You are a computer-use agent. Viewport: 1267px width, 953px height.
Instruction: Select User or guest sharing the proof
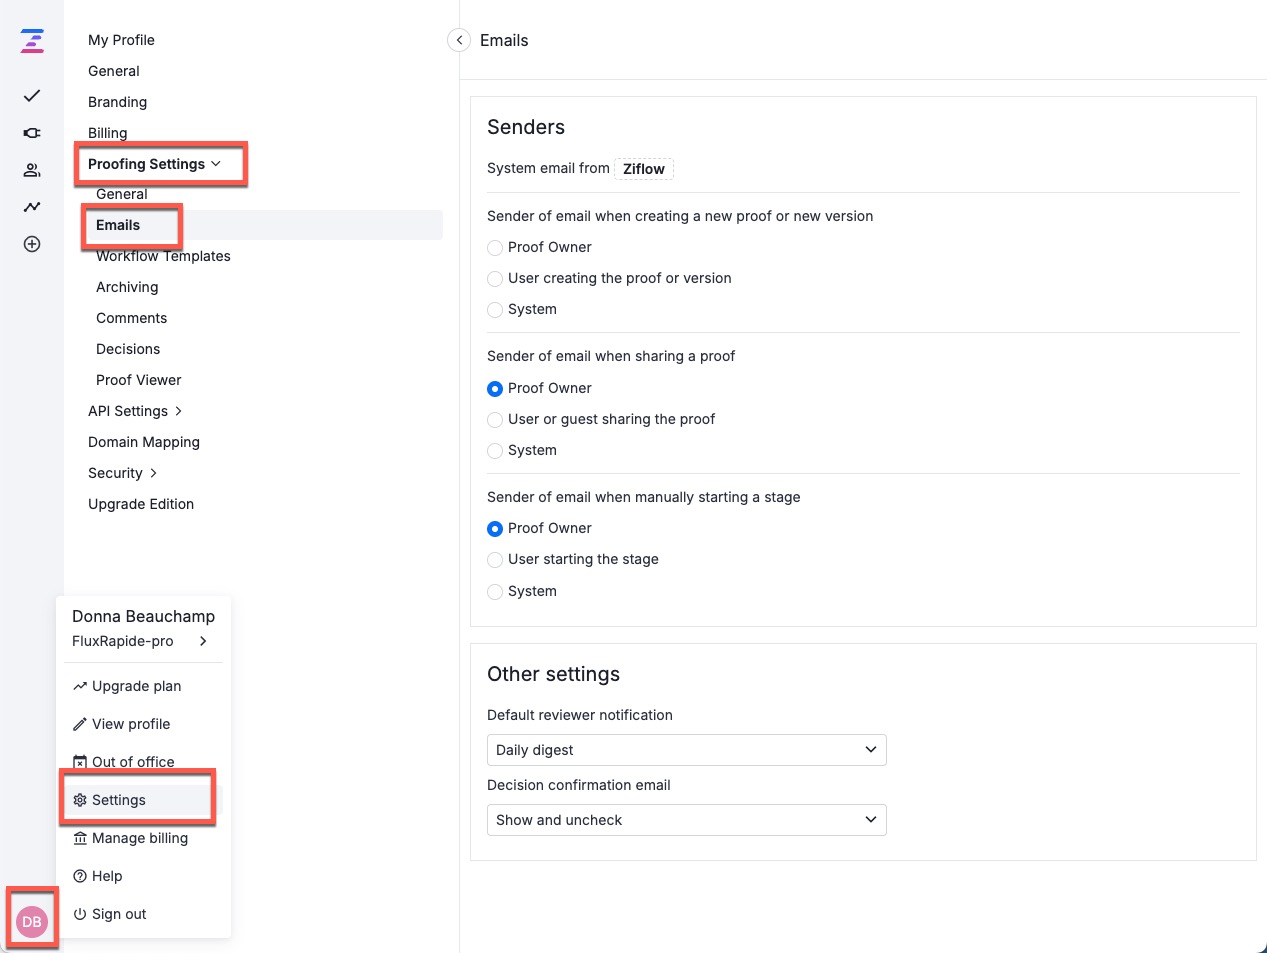point(495,420)
